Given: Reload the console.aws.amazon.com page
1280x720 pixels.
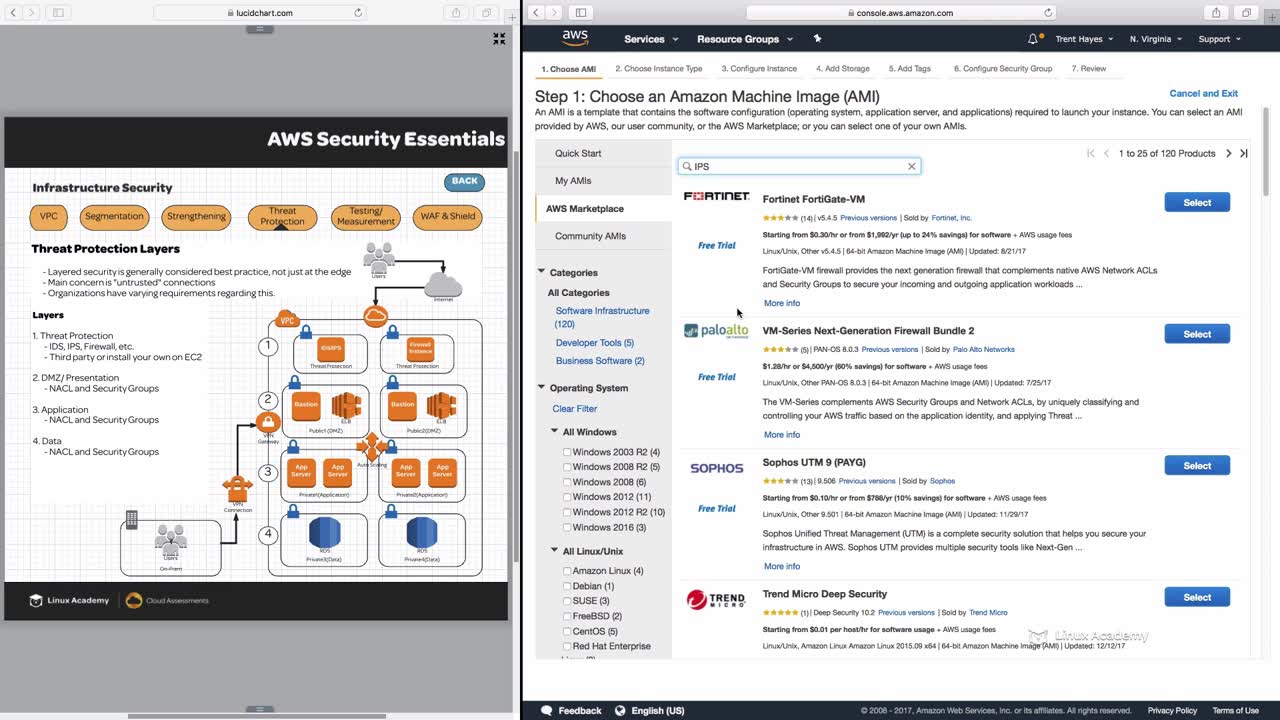Looking at the screenshot, I should (1048, 13).
